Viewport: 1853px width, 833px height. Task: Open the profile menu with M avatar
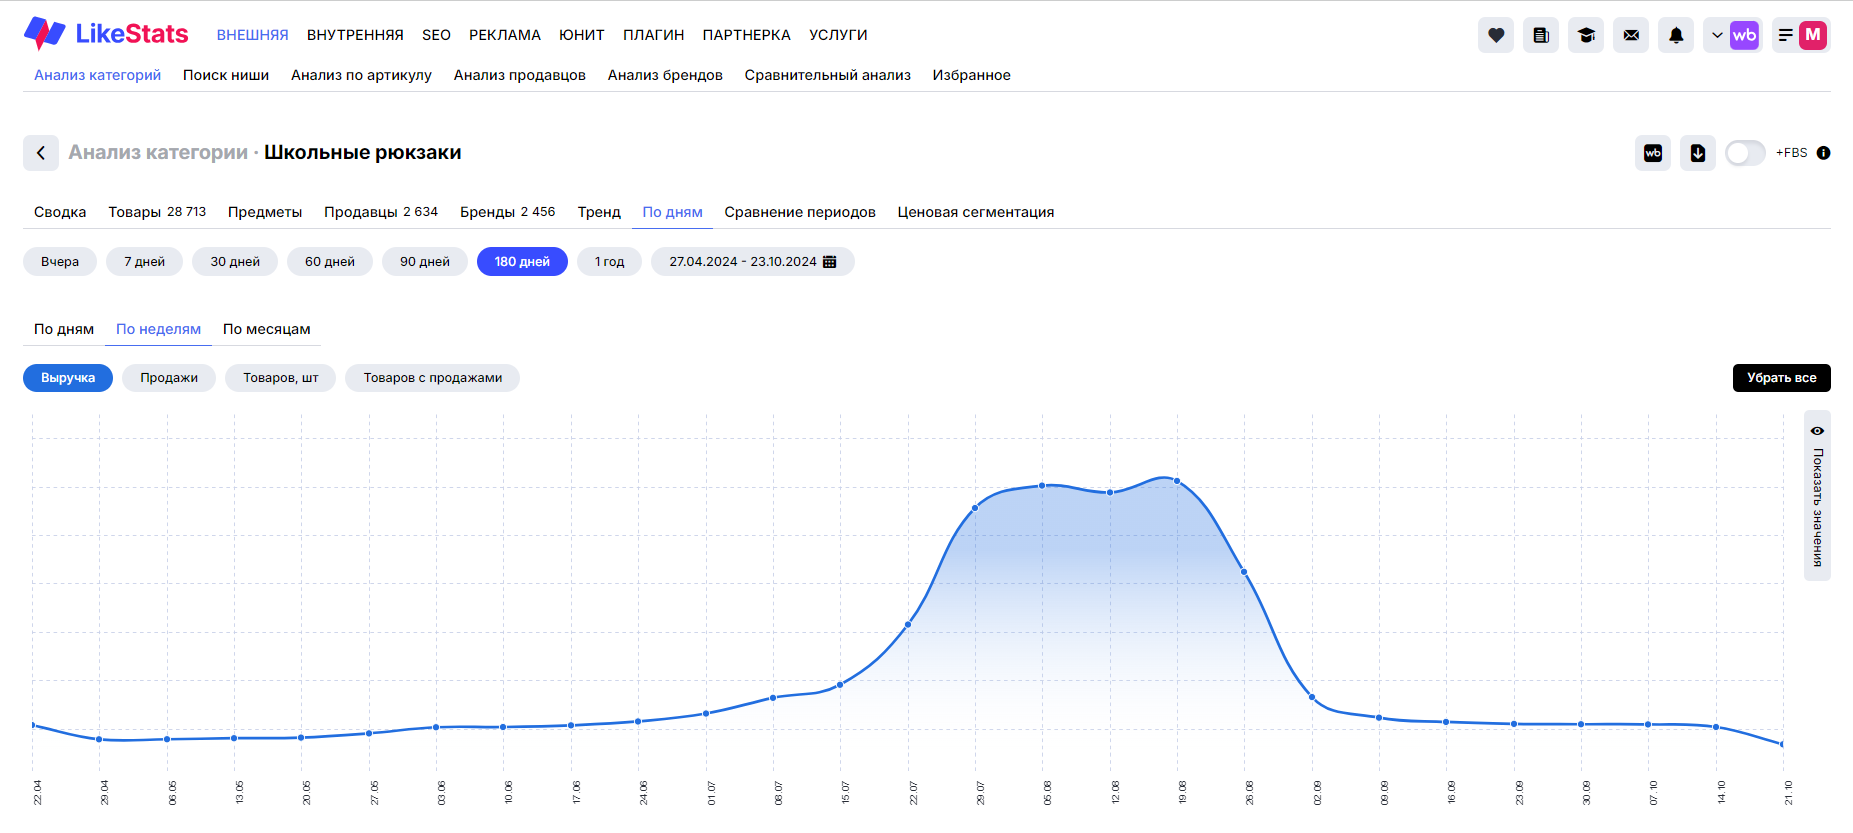click(1801, 35)
